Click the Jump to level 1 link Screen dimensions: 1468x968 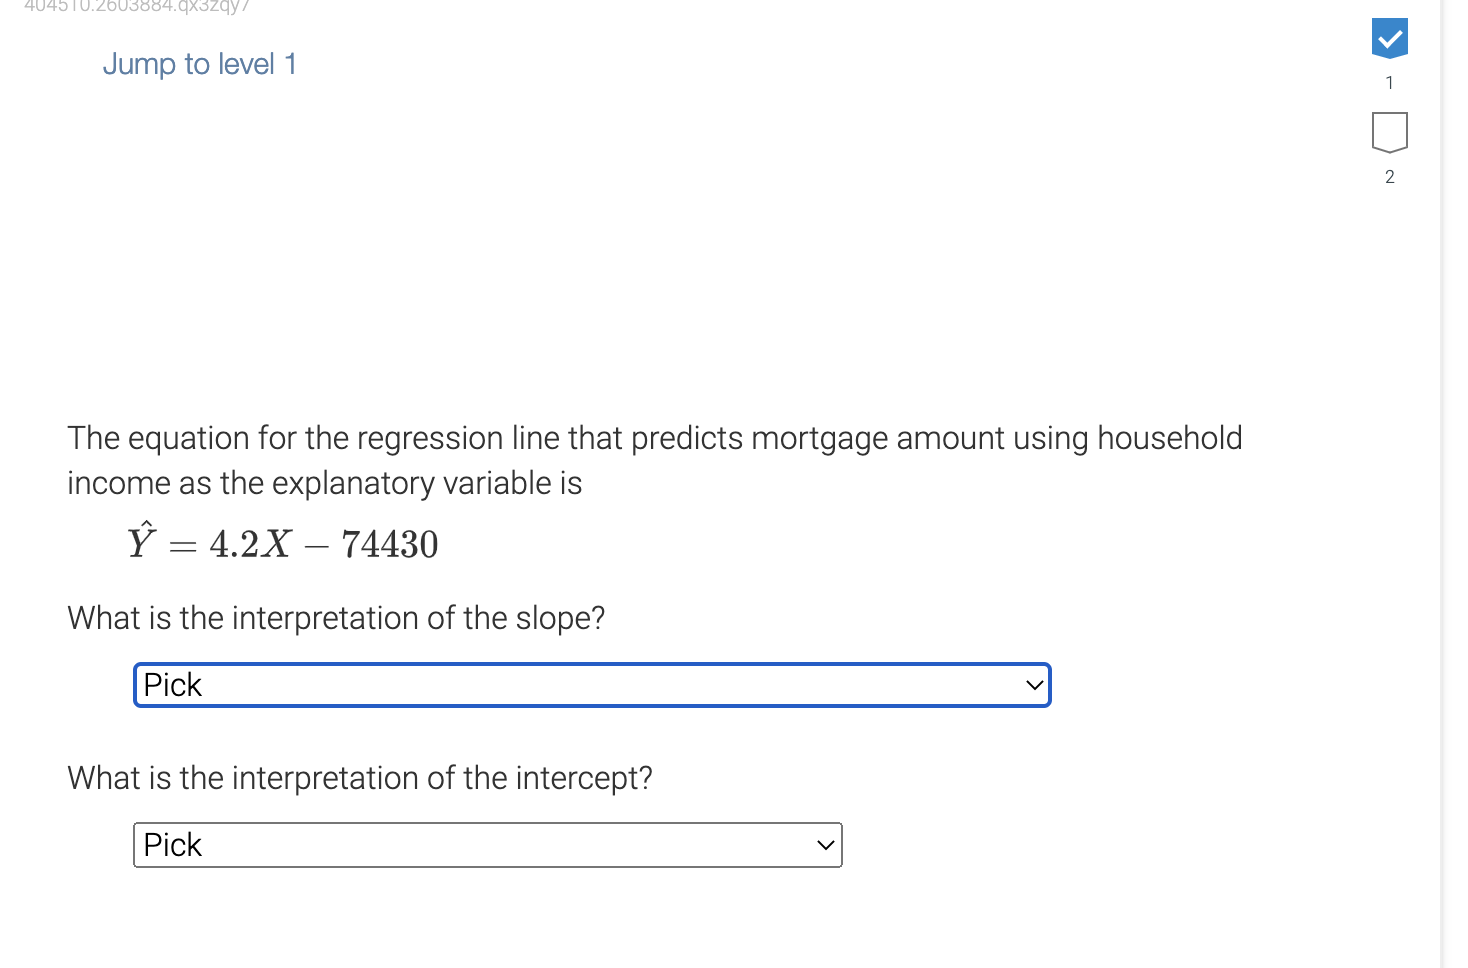tap(199, 64)
